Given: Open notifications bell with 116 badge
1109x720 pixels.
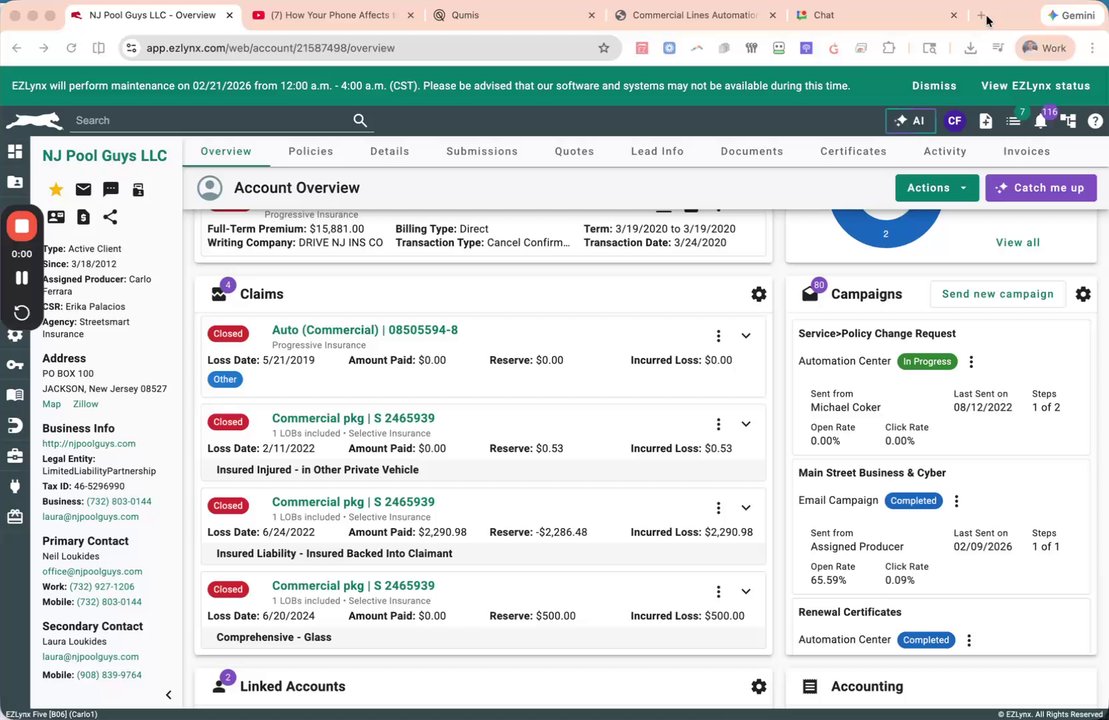Looking at the screenshot, I should tap(1041, 121).
